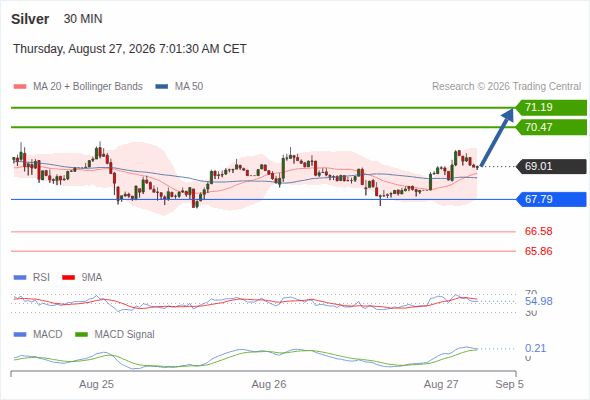The height and width of the screenshot is (400, 590).
Task: Click the 65.86 support level label
Action: pos(538,251)
